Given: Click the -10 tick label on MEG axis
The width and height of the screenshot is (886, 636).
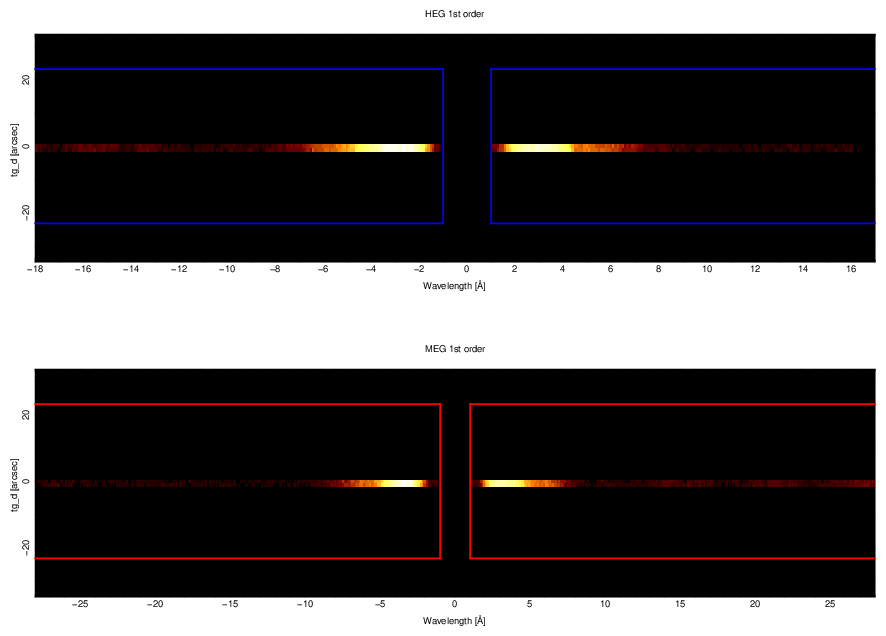Looking at the screenshot, I should [x=305, y=604].
